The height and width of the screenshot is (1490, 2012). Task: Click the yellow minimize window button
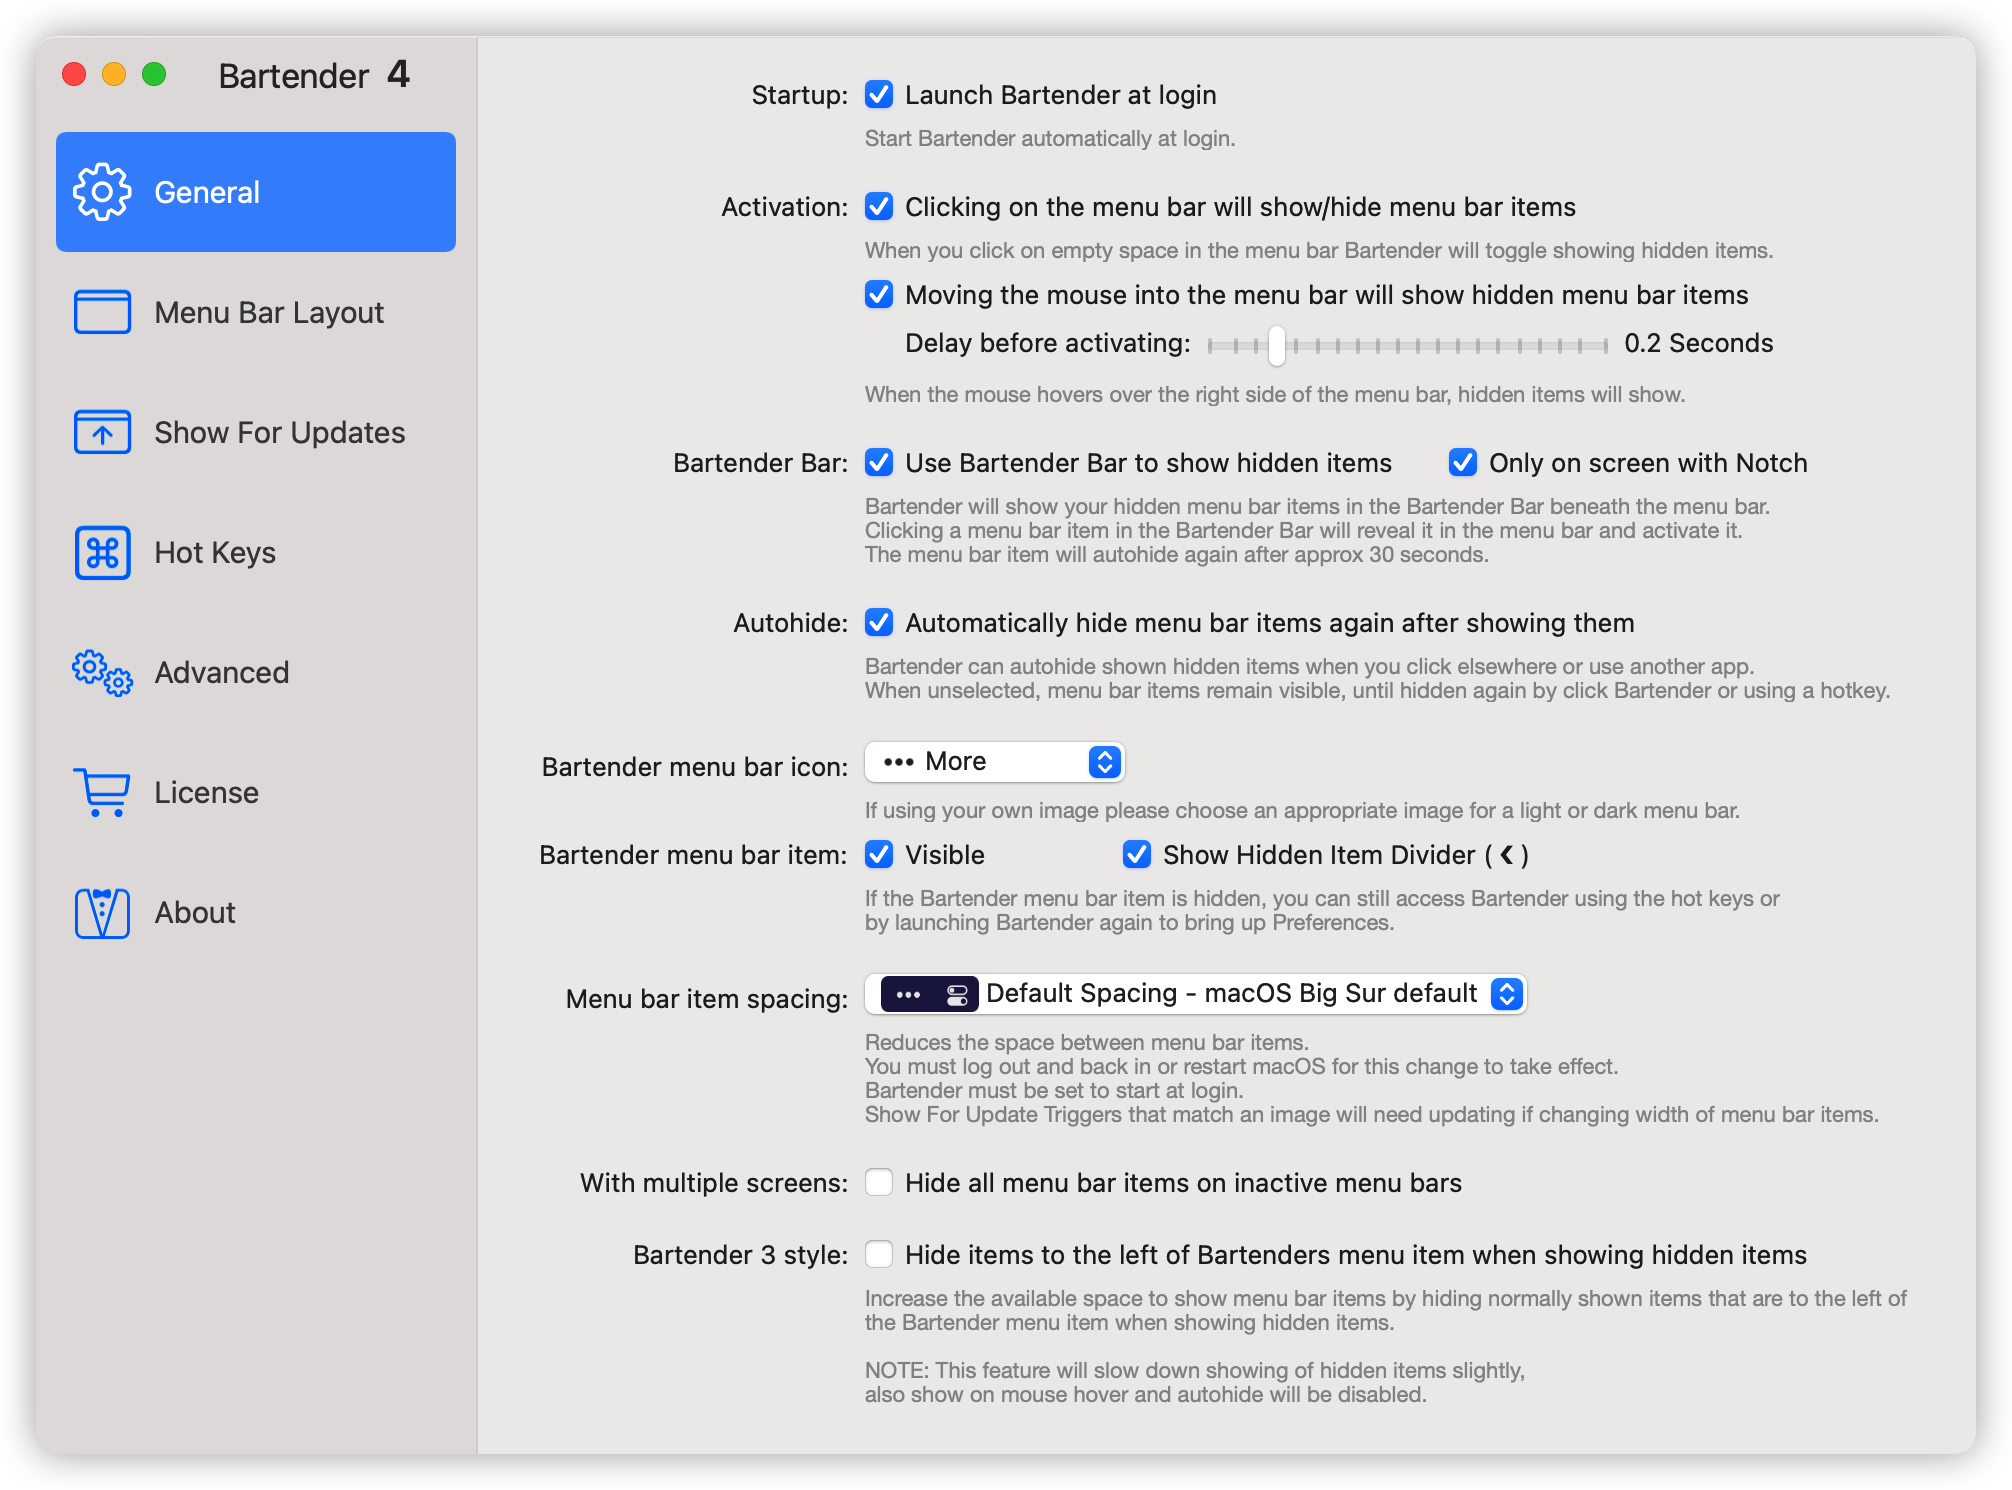coord(114,74)
